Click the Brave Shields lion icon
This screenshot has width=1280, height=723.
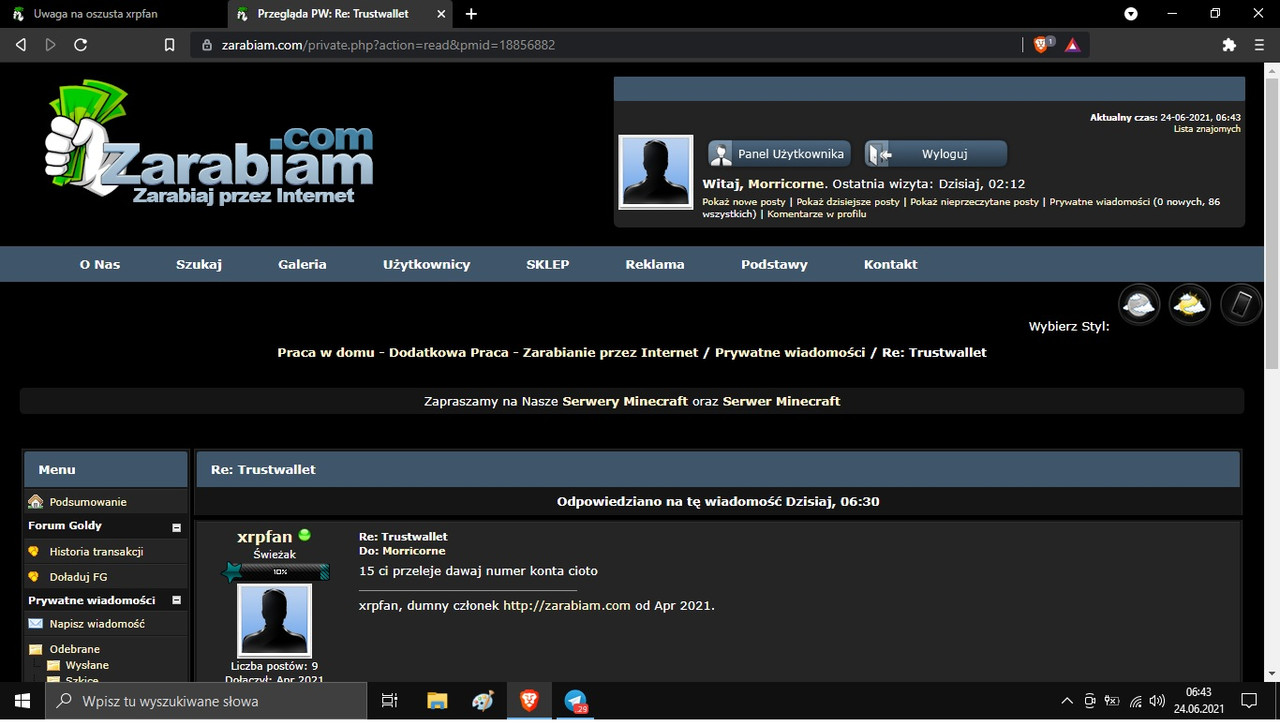1040,45
